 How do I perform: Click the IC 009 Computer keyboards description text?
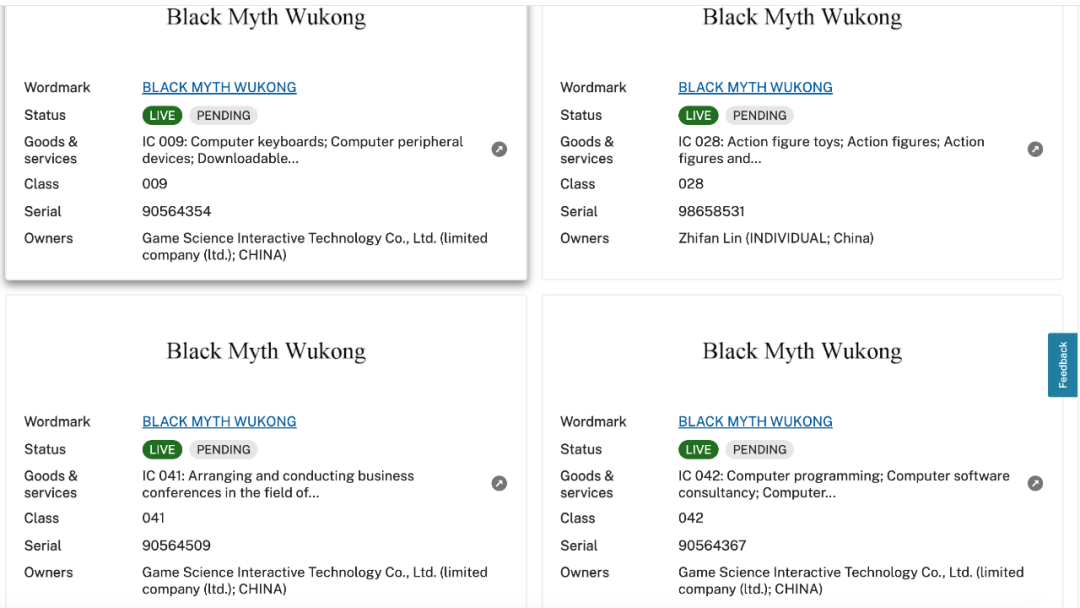pos(302,150)
